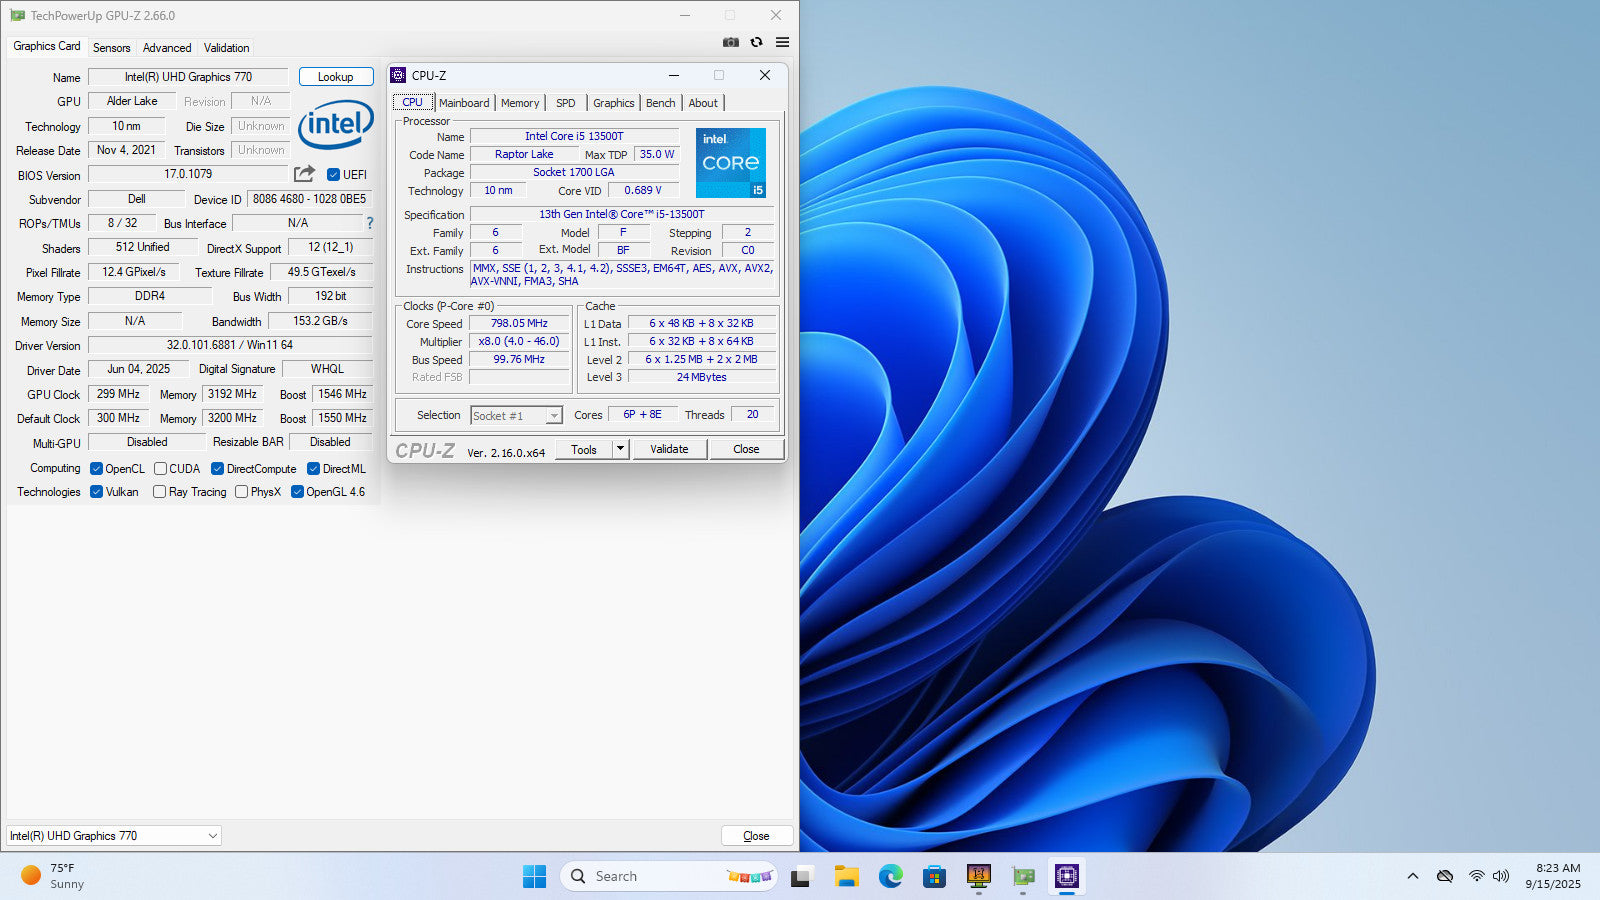This screenshot has width=1600, height=900.
Task: Toggle the Vulkan checkbox
Action: pos(96,491)
